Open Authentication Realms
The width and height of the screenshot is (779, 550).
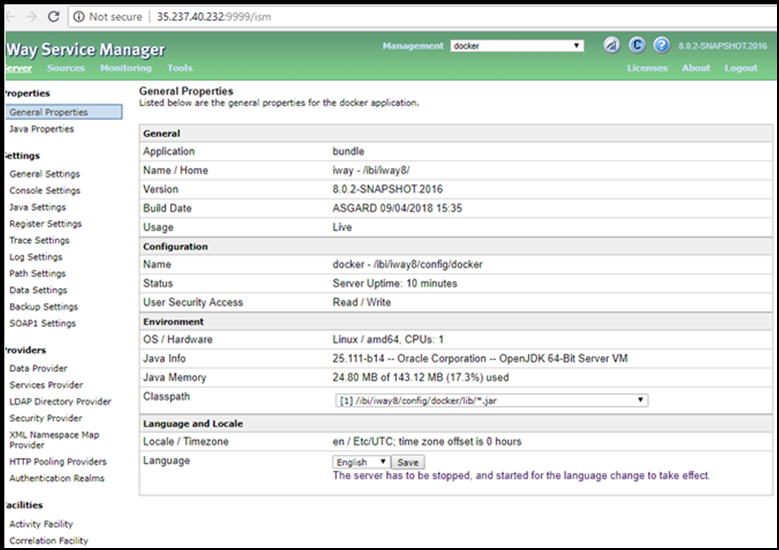(57, 478)
